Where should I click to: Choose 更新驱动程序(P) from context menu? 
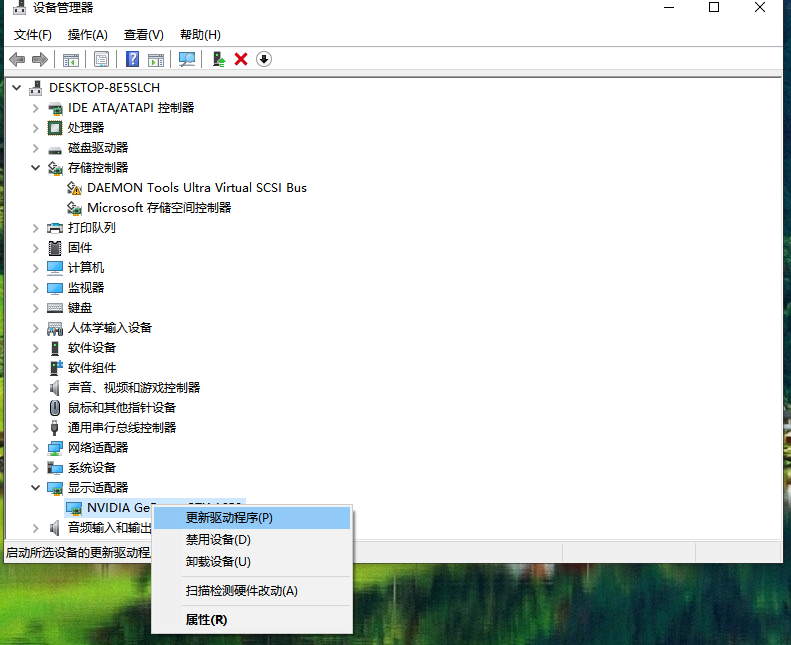252,518
